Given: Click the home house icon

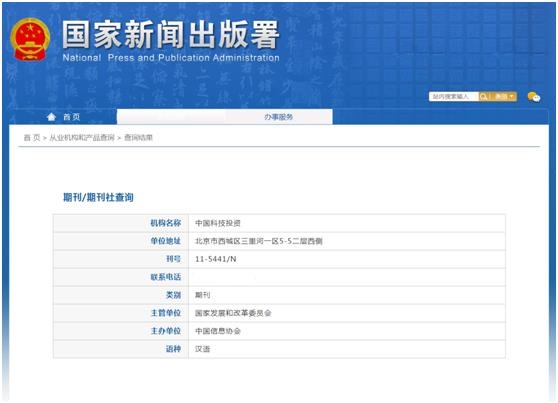Looking at the screenshot, I should 52,117.
